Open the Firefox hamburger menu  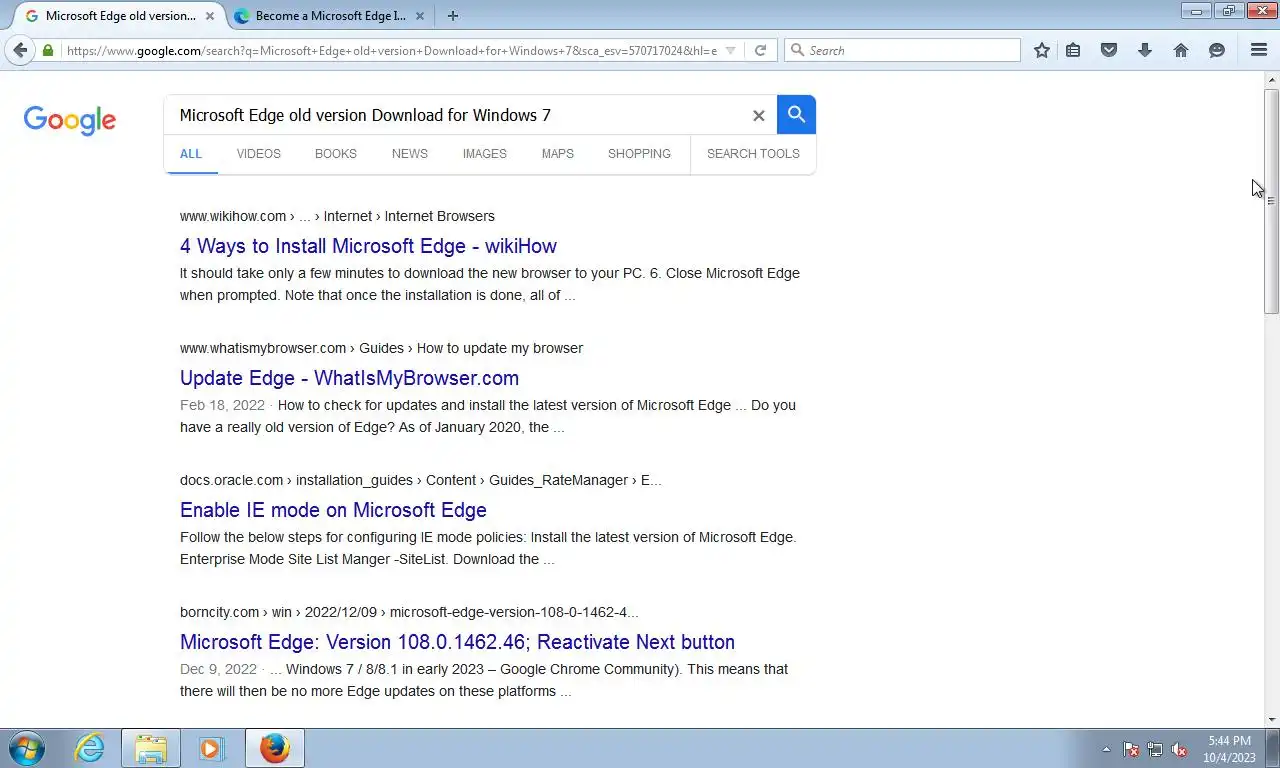pyautogui.click(x=1259, y=50)
